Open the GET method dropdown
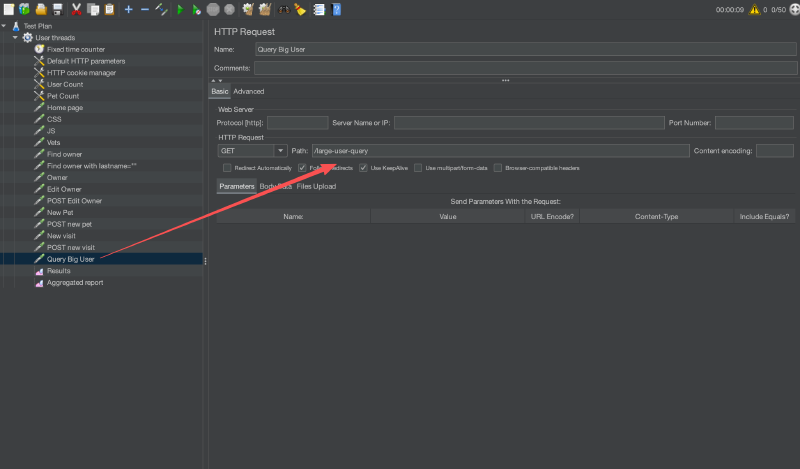The height and width of the screenshot is (469, 800). click(x=253, y=151)
